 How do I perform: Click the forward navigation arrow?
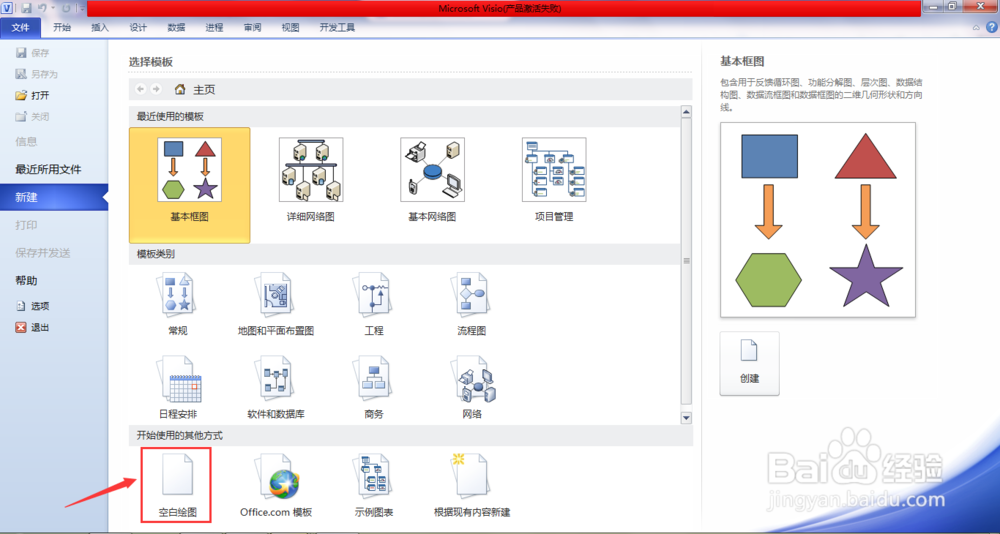click(x=156, y=89)
